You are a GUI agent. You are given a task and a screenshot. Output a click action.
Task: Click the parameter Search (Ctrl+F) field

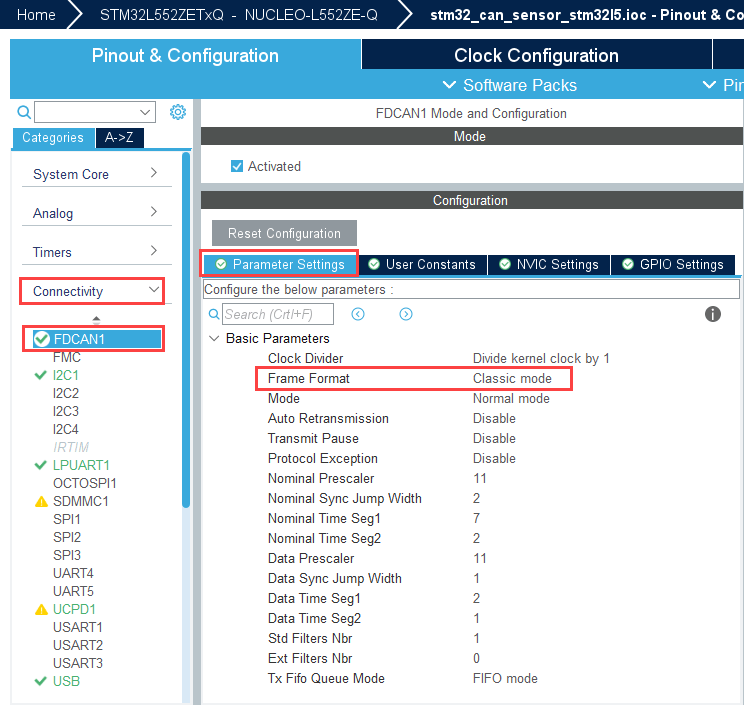pyautogui.click(x=278, y=314)
